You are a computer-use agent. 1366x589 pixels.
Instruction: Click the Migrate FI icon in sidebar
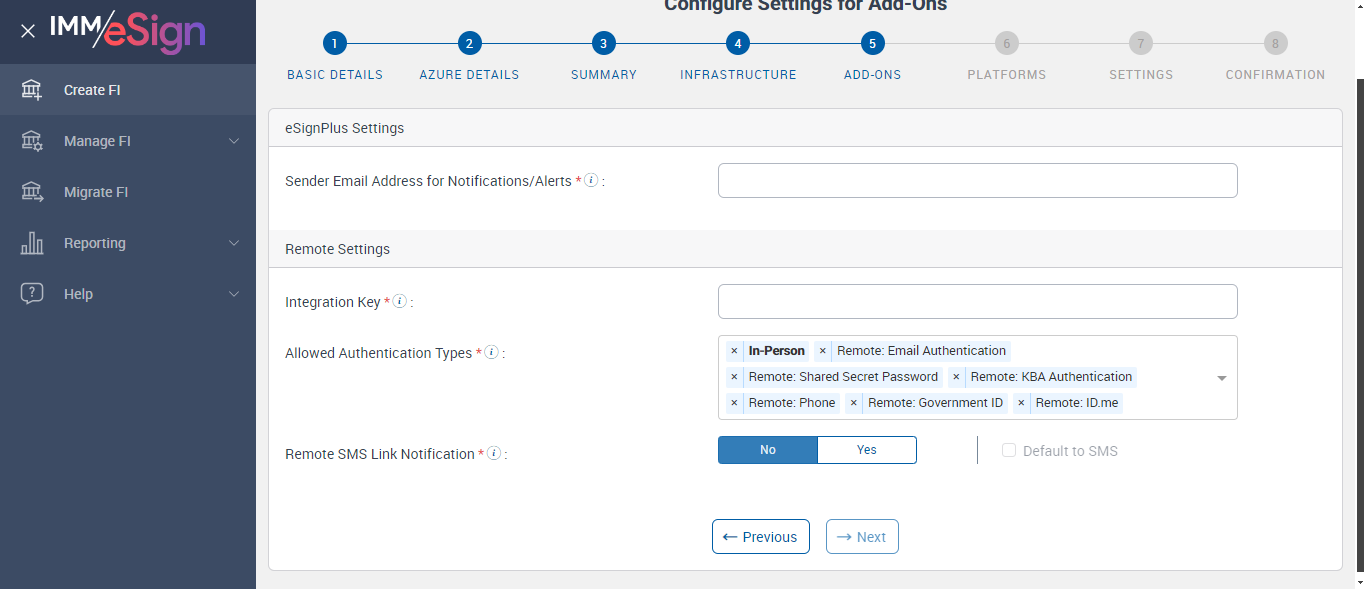tap(32, 192)
